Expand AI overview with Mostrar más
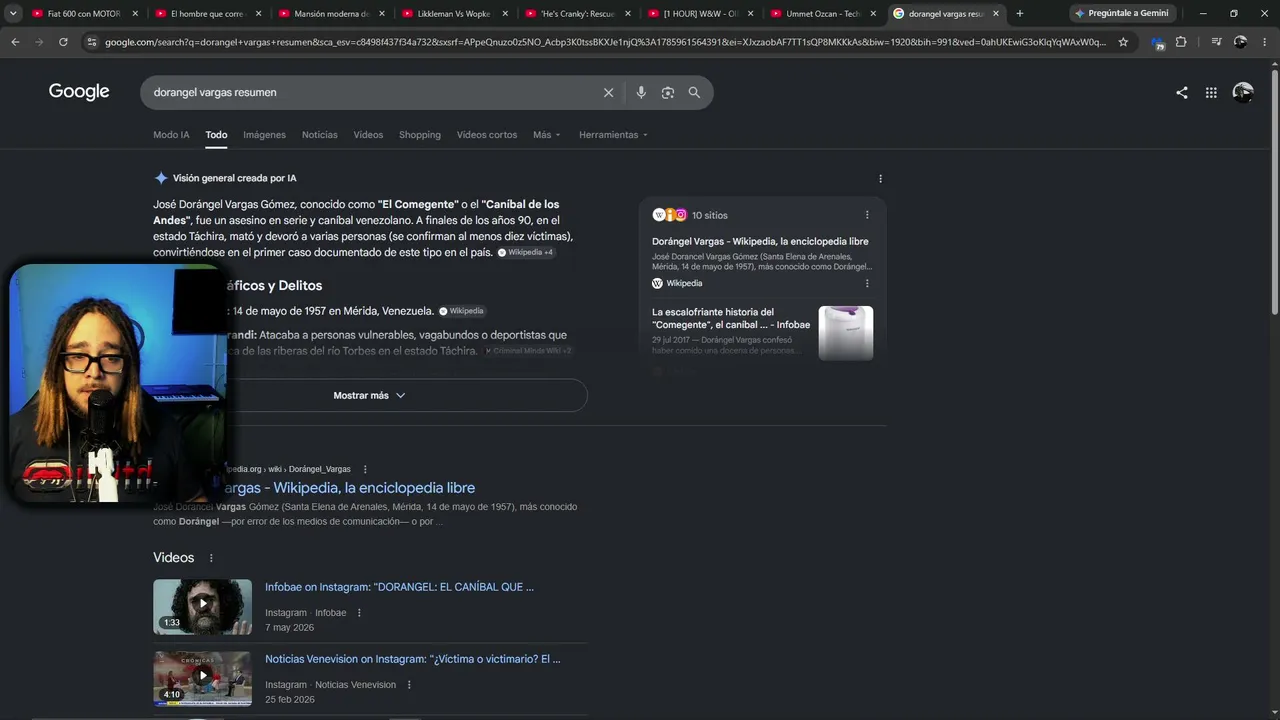The width and height of the screenshot is (1280, 720). [370, 395]
